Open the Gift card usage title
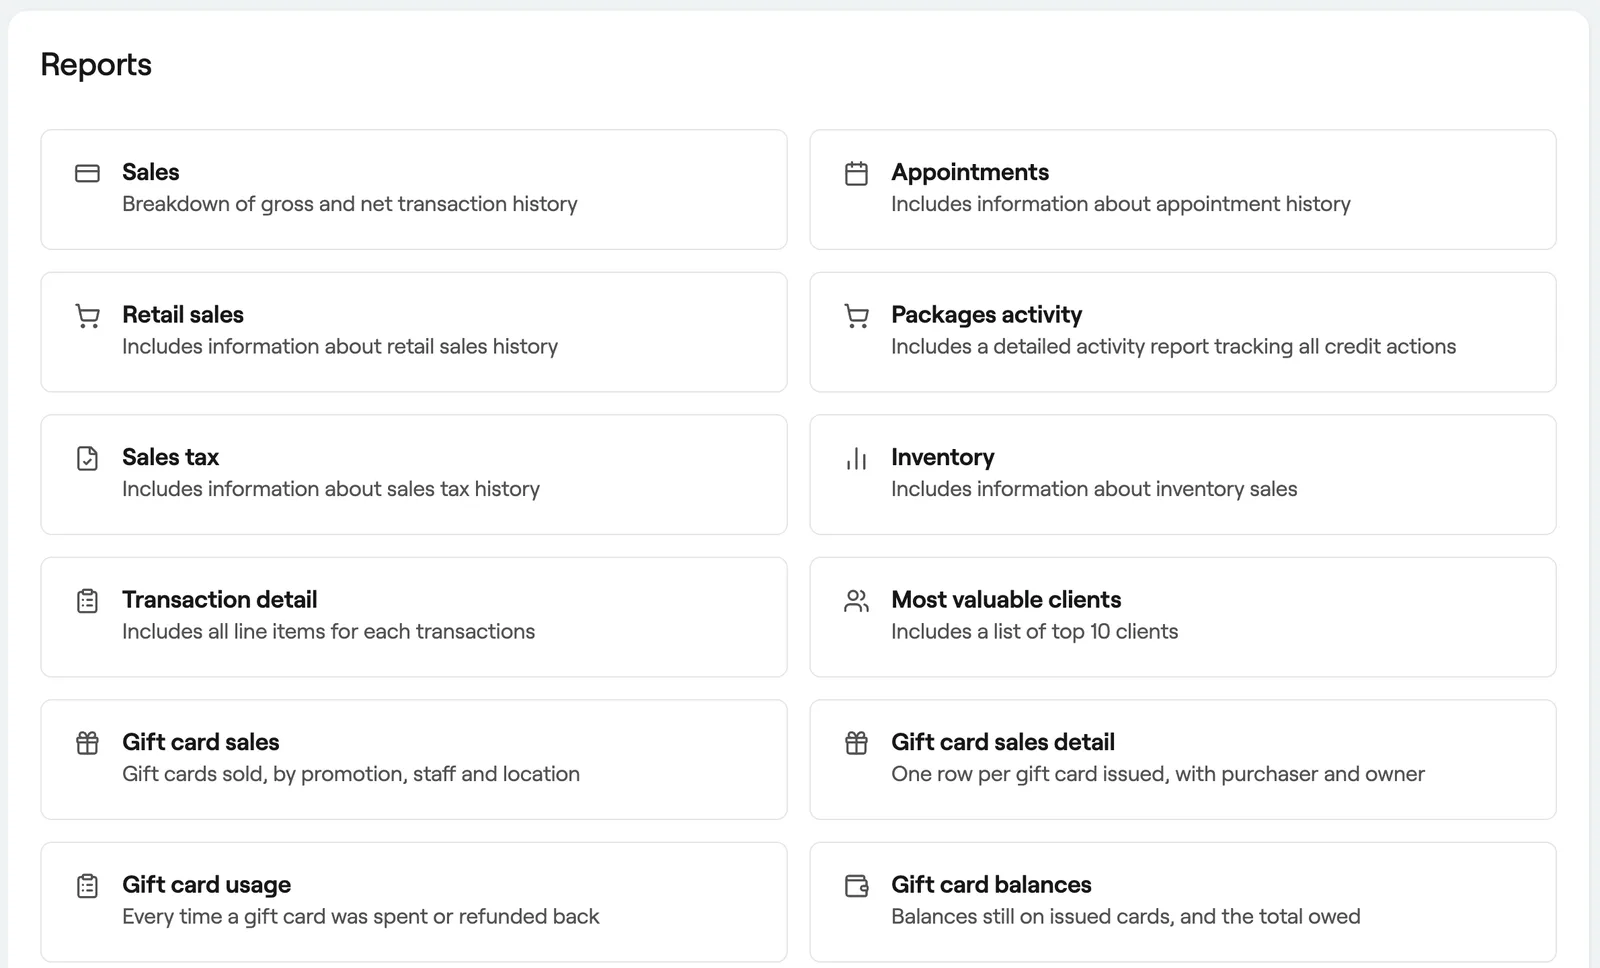Screen dimensions: 1600x968 coord(206,885)
